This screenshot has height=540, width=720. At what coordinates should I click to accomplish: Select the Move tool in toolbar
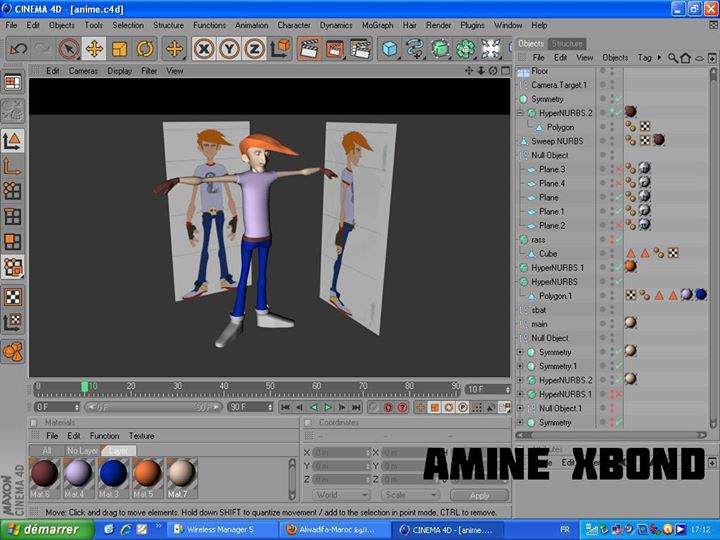(94, 48)
